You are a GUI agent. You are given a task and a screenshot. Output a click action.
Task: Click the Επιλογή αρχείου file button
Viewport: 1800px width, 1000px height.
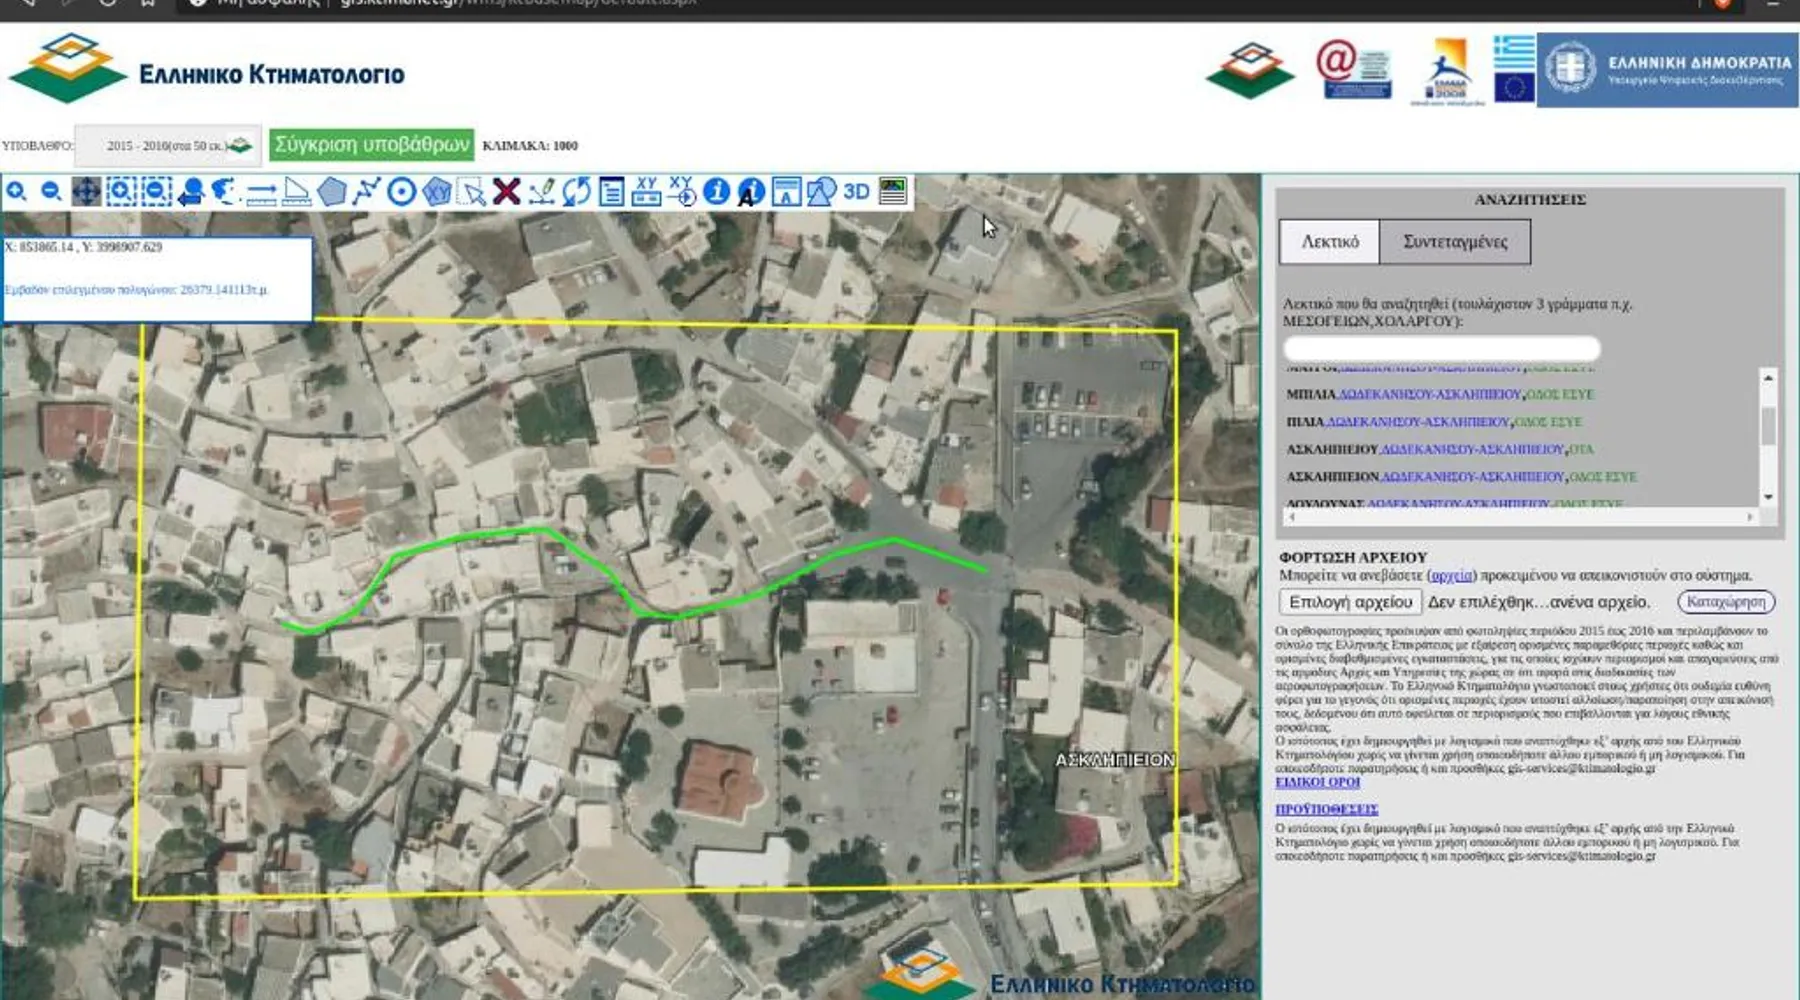(1350, 602)
